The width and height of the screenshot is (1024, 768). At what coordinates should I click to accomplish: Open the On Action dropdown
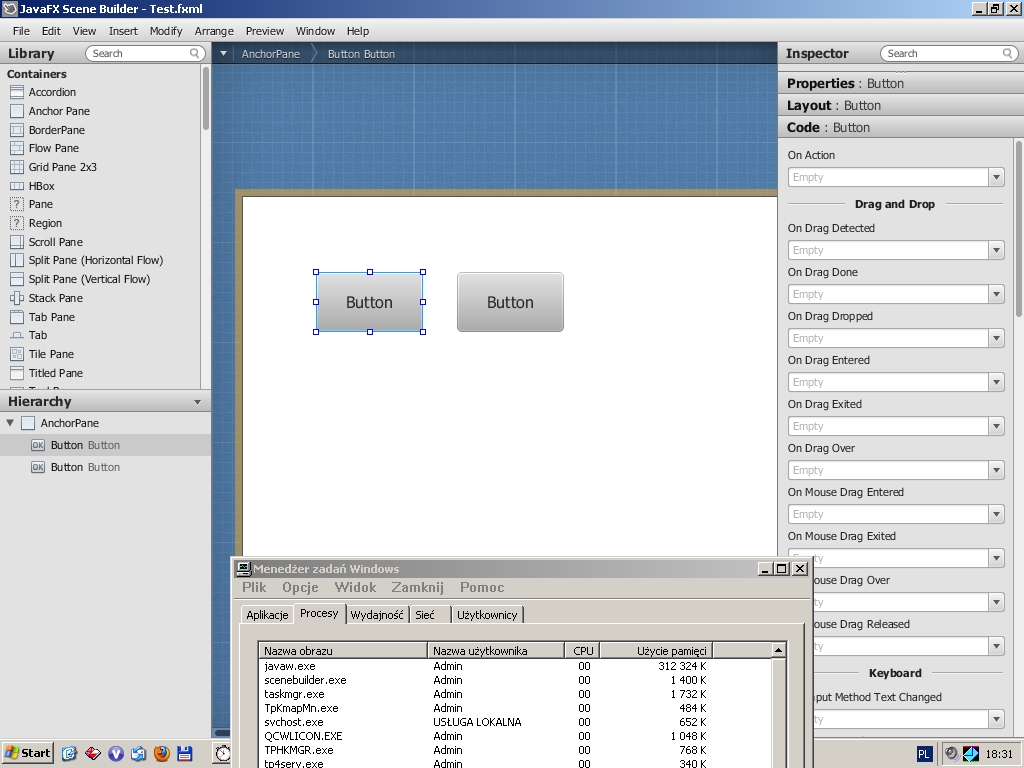tap(995, 177)
